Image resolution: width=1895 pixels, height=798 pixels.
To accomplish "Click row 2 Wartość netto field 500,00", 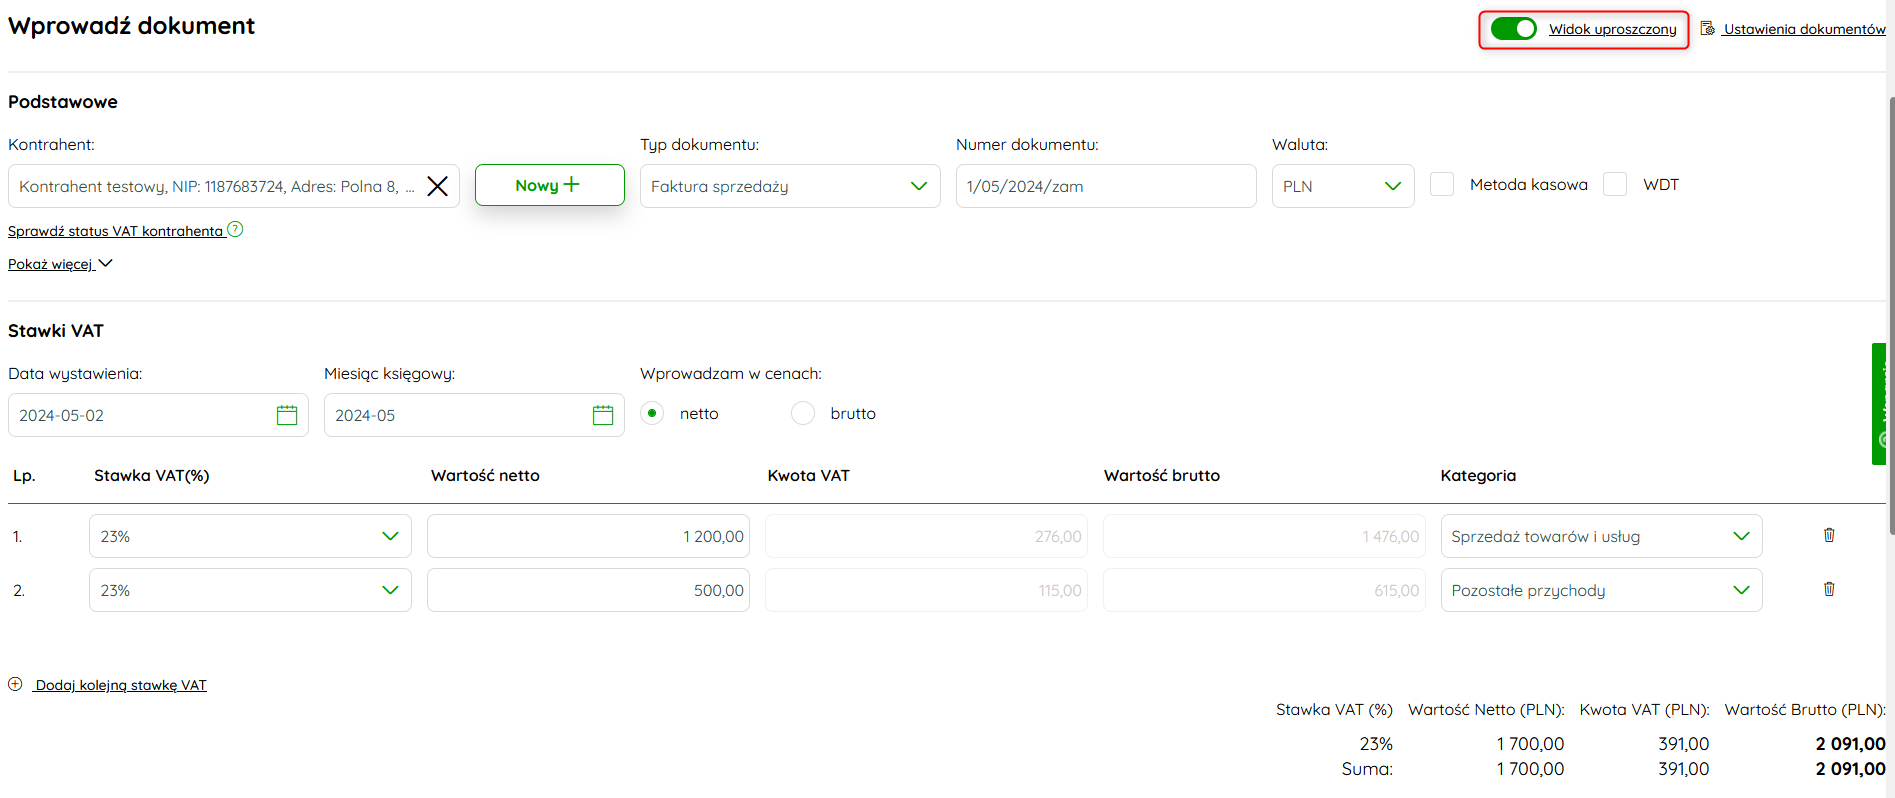I will click(x=588, y=590).
